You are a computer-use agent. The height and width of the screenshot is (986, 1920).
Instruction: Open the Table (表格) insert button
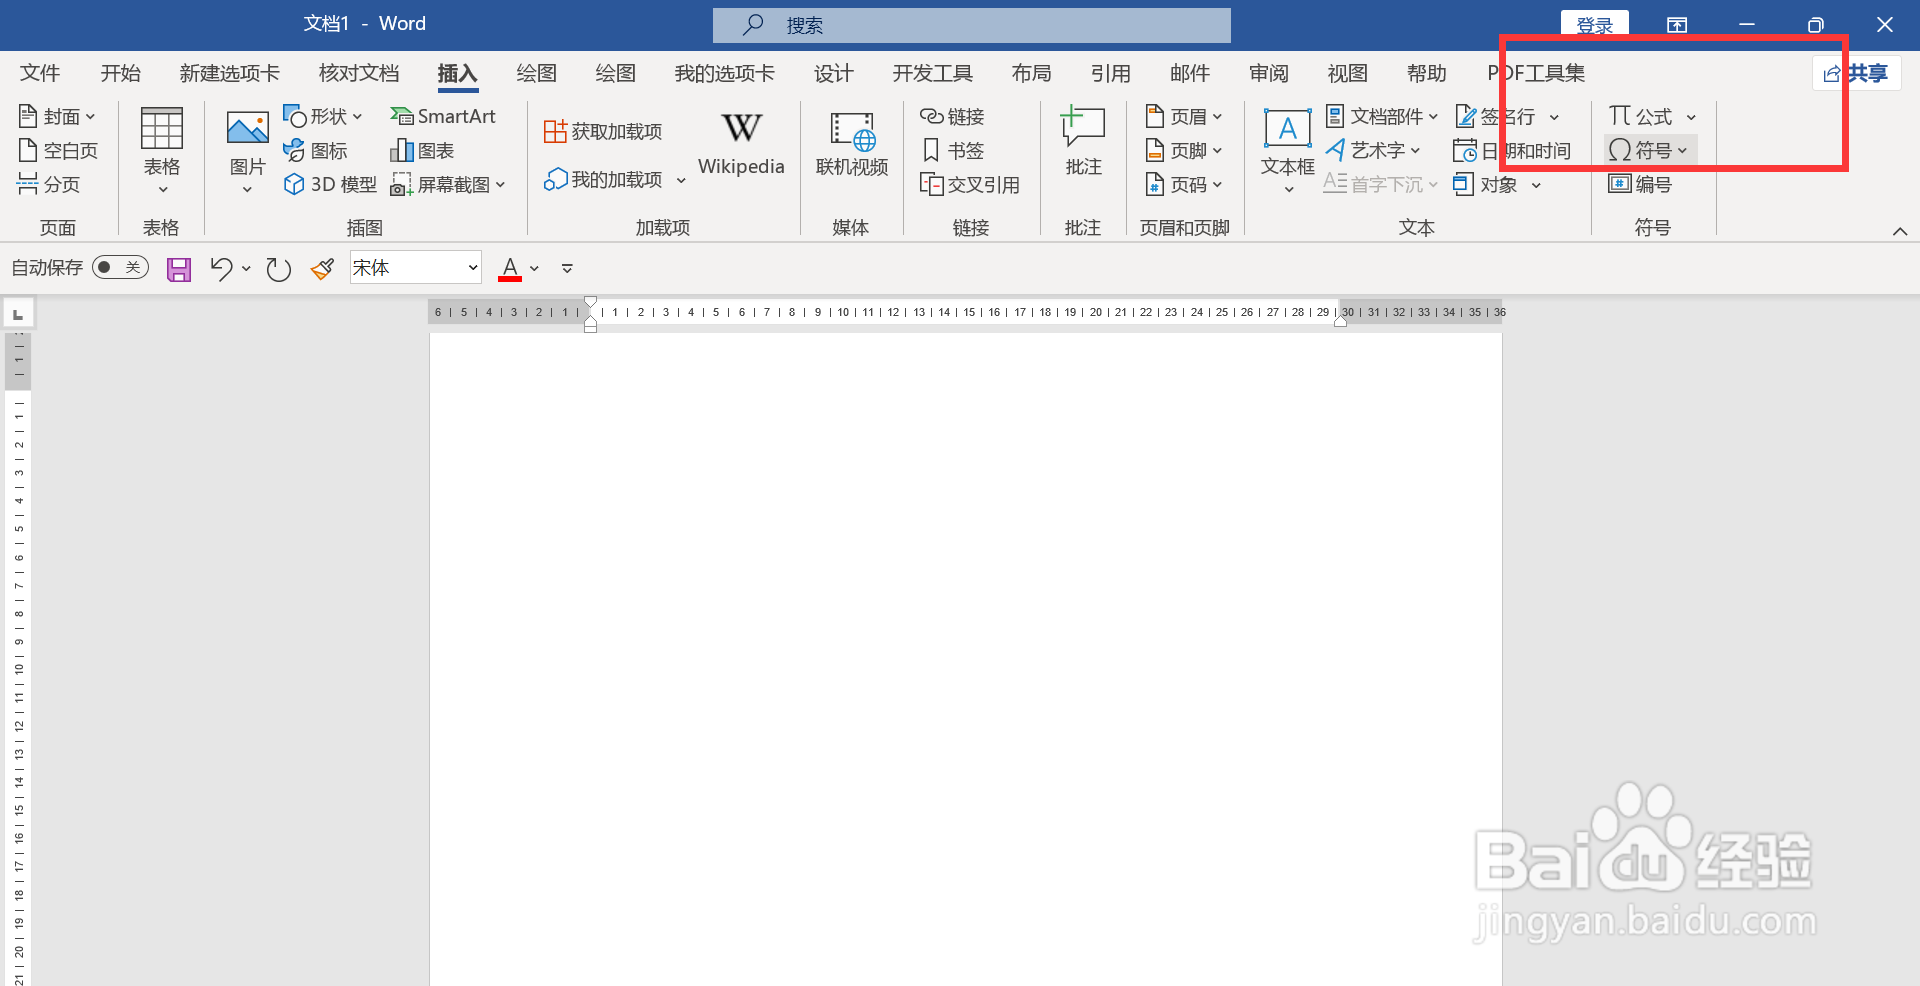point(161,151)
